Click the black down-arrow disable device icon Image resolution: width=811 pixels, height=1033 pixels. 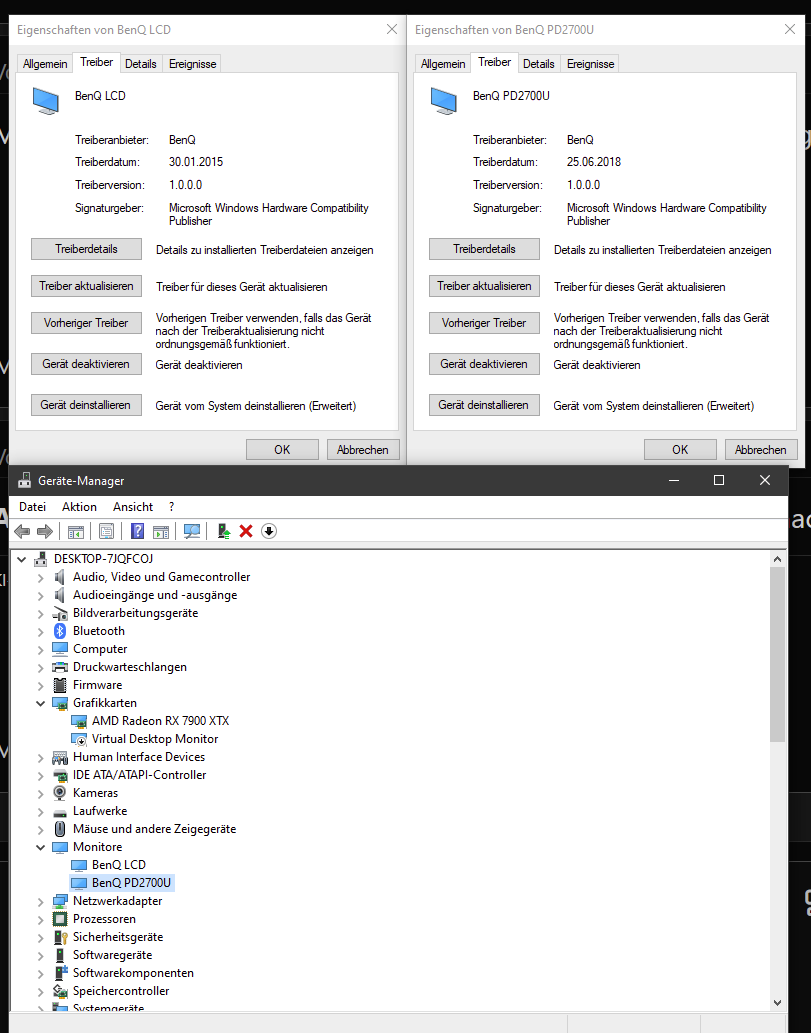(x=269, y=531)
